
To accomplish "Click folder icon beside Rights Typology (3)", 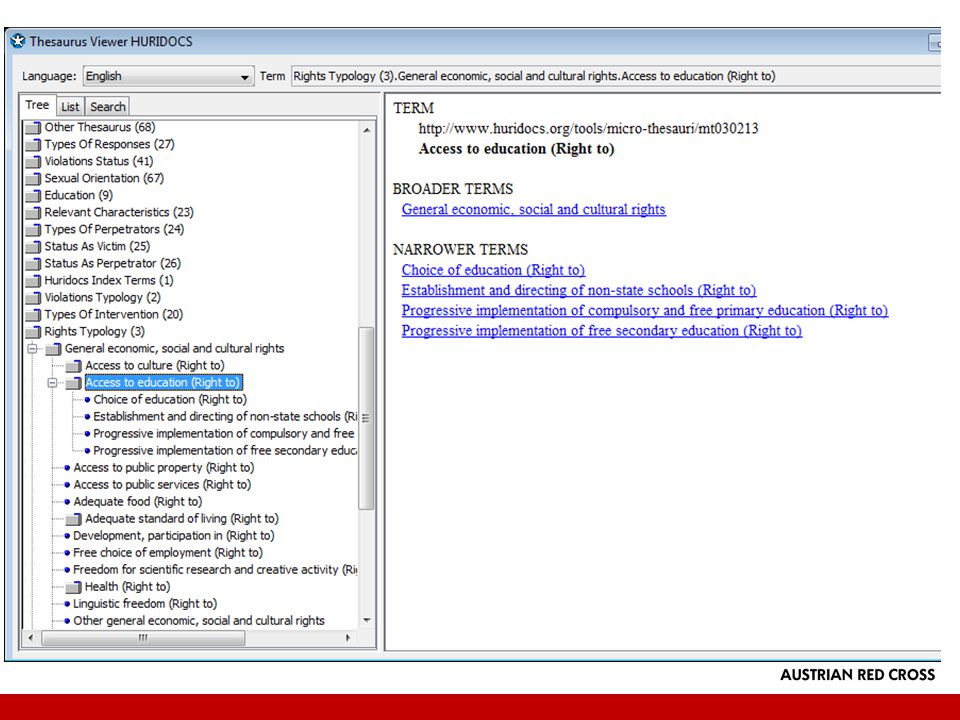I will click(33, 332).
